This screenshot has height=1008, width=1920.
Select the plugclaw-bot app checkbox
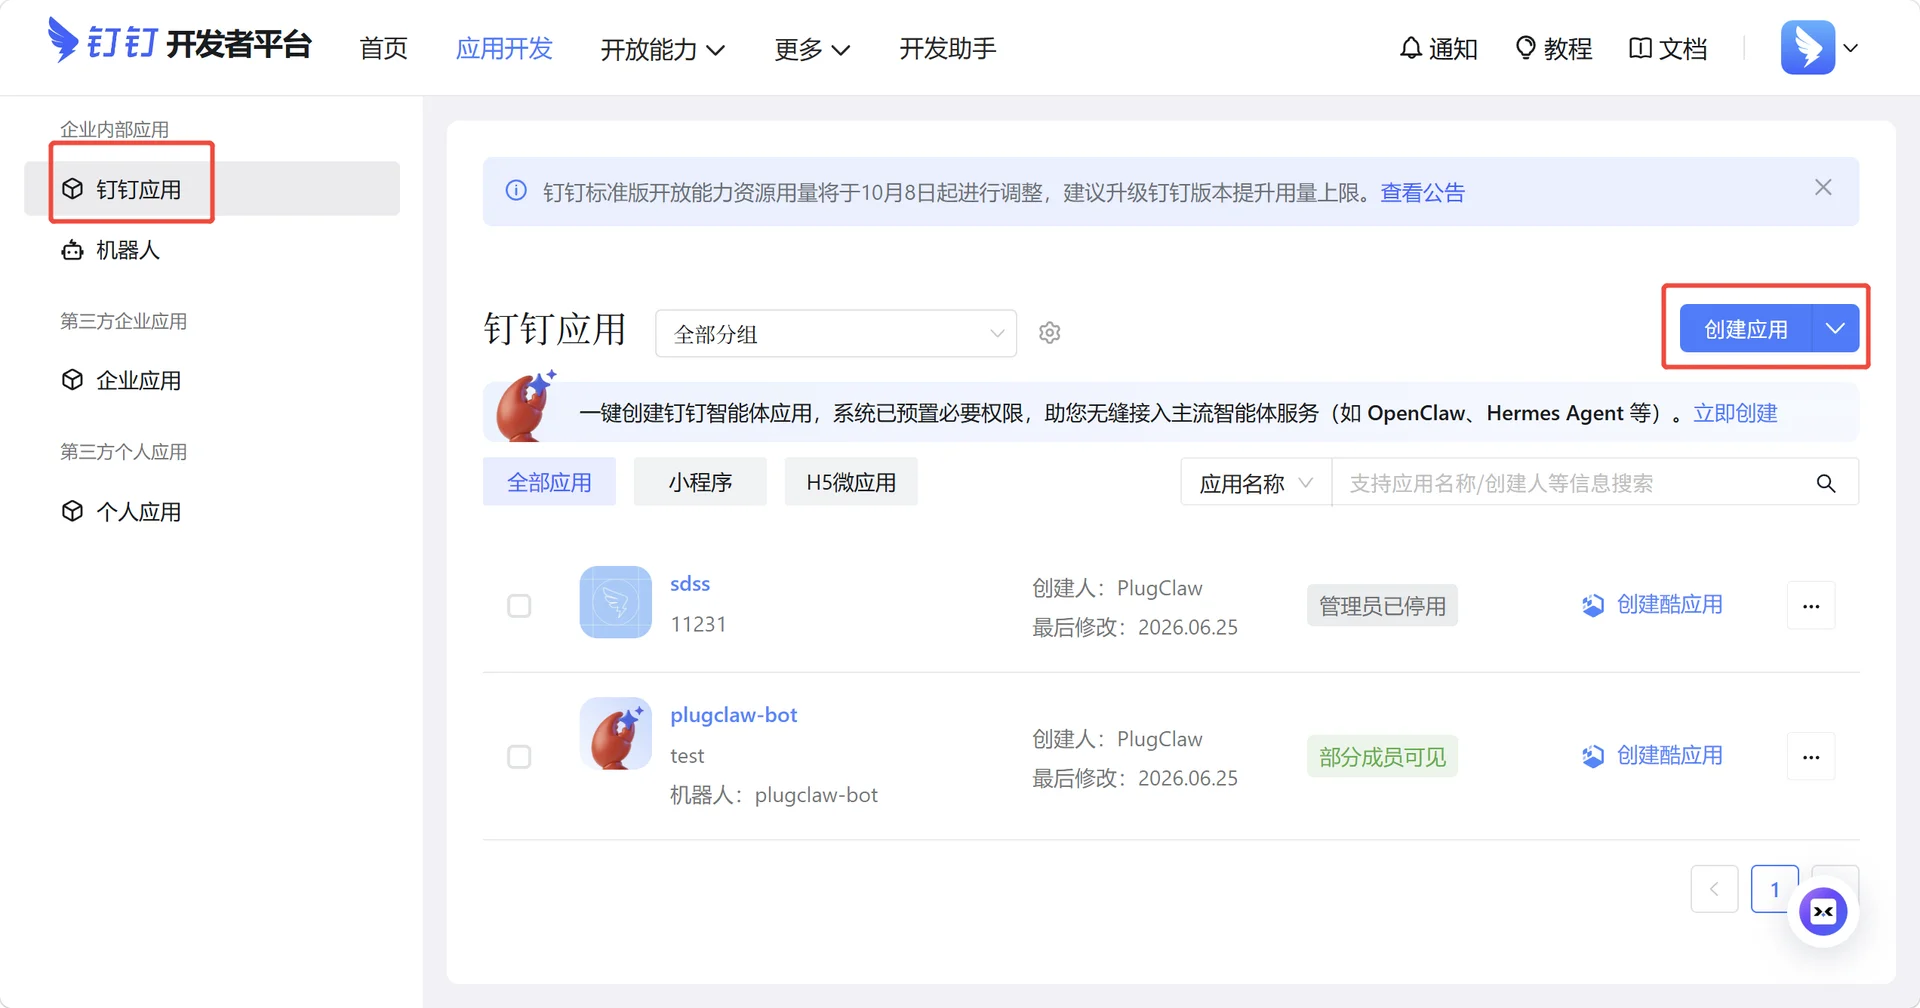pyautogui.click(x=519, y=757)
